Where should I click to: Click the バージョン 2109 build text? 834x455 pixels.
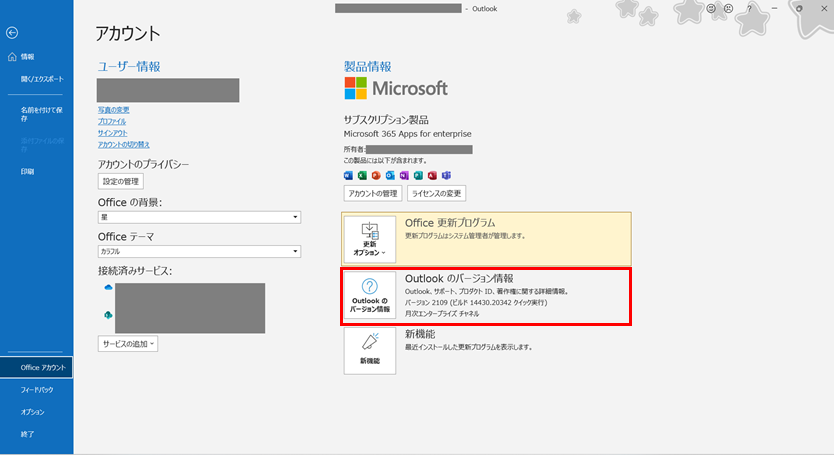pos(476,302)
